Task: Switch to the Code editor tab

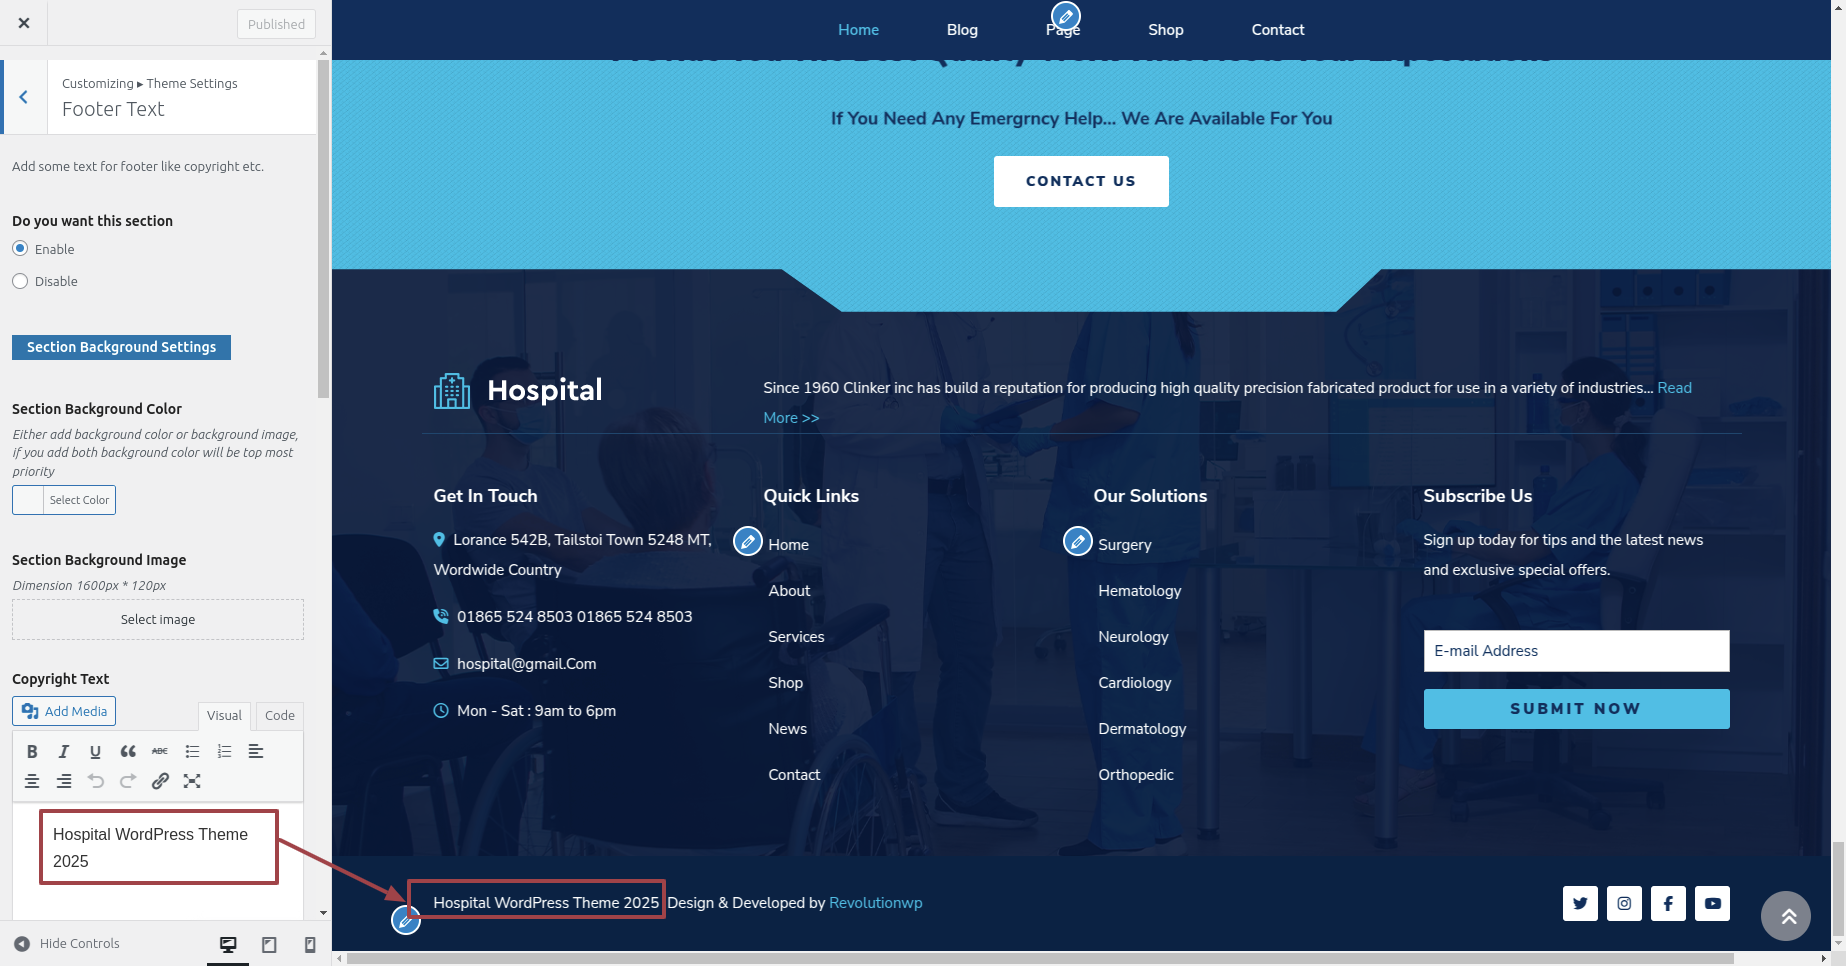Action: point(279,715)
